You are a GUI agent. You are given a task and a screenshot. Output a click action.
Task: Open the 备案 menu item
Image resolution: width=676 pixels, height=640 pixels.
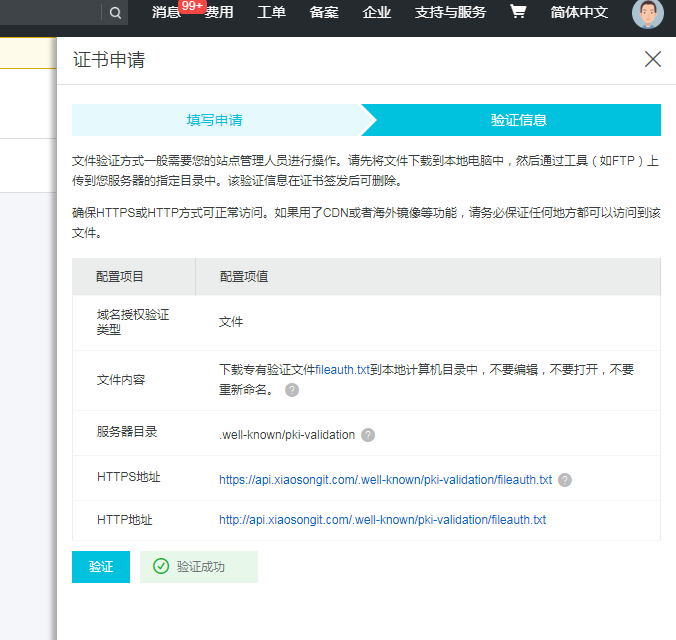point(324,13)
